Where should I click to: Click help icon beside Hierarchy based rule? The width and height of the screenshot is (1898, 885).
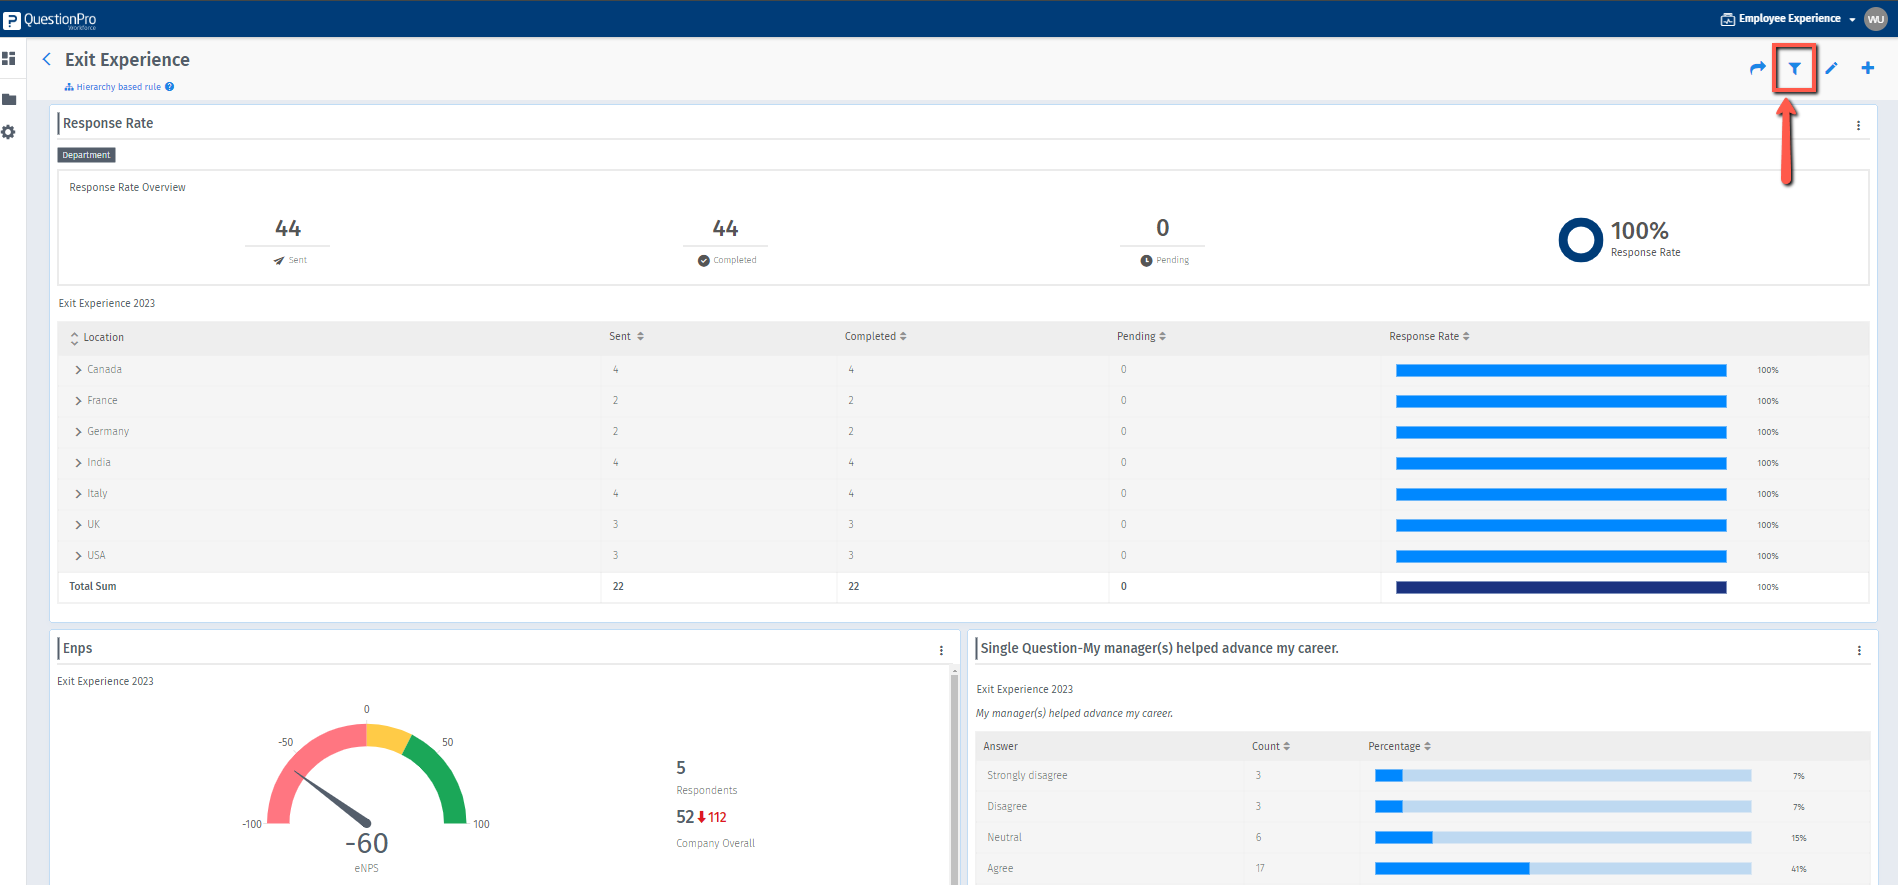(x=170, y=87)
